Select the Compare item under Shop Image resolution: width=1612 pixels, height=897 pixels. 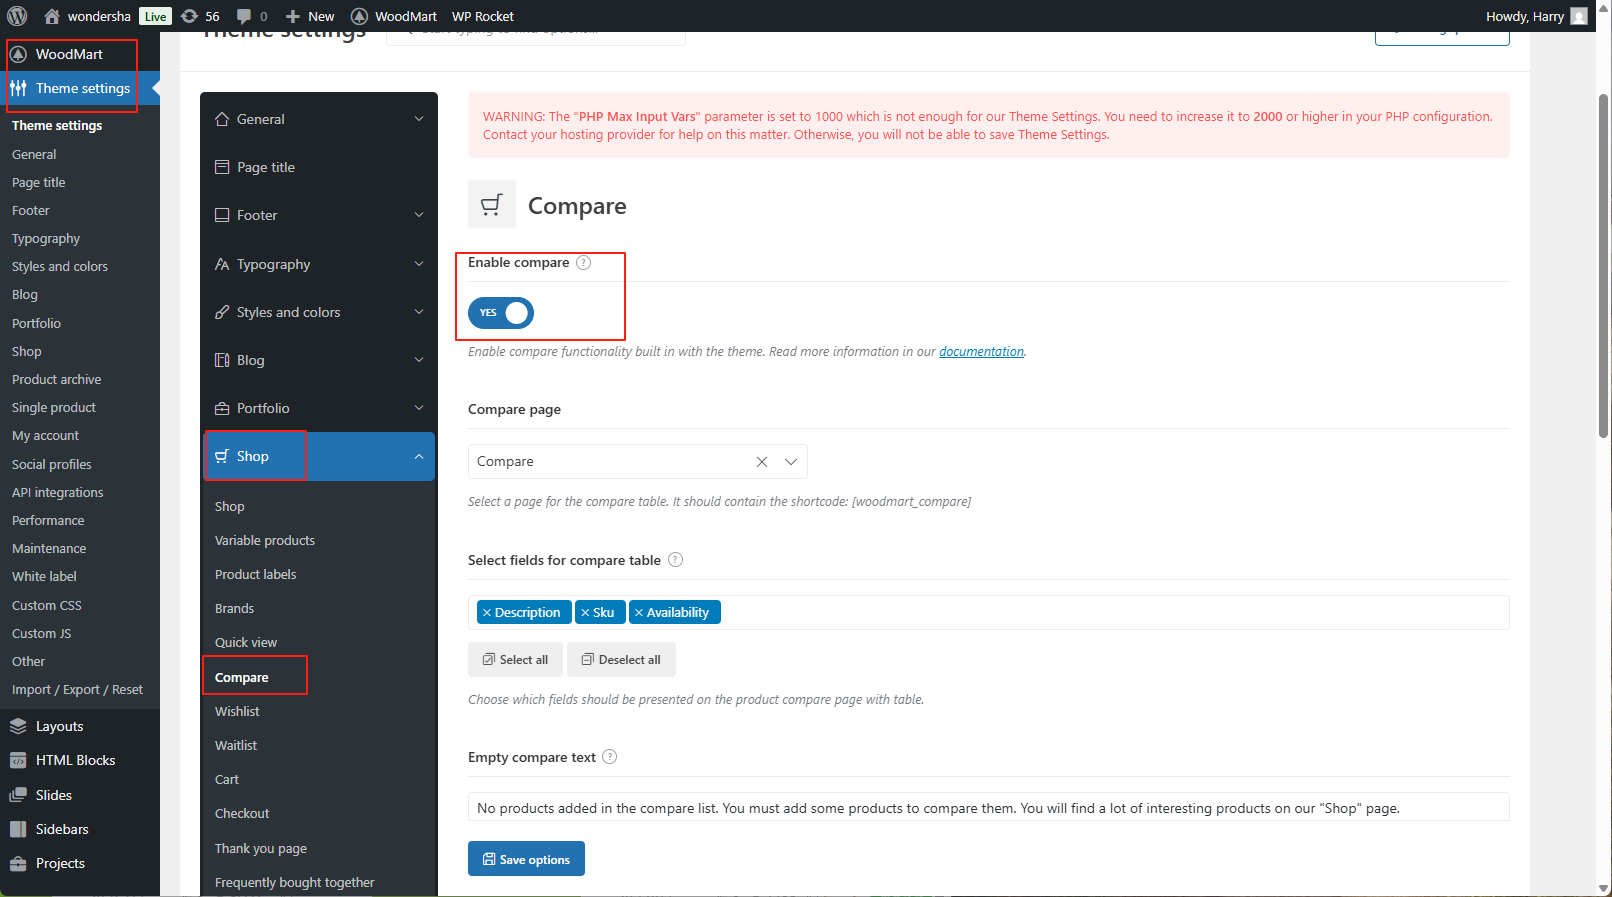click(242, 677)
